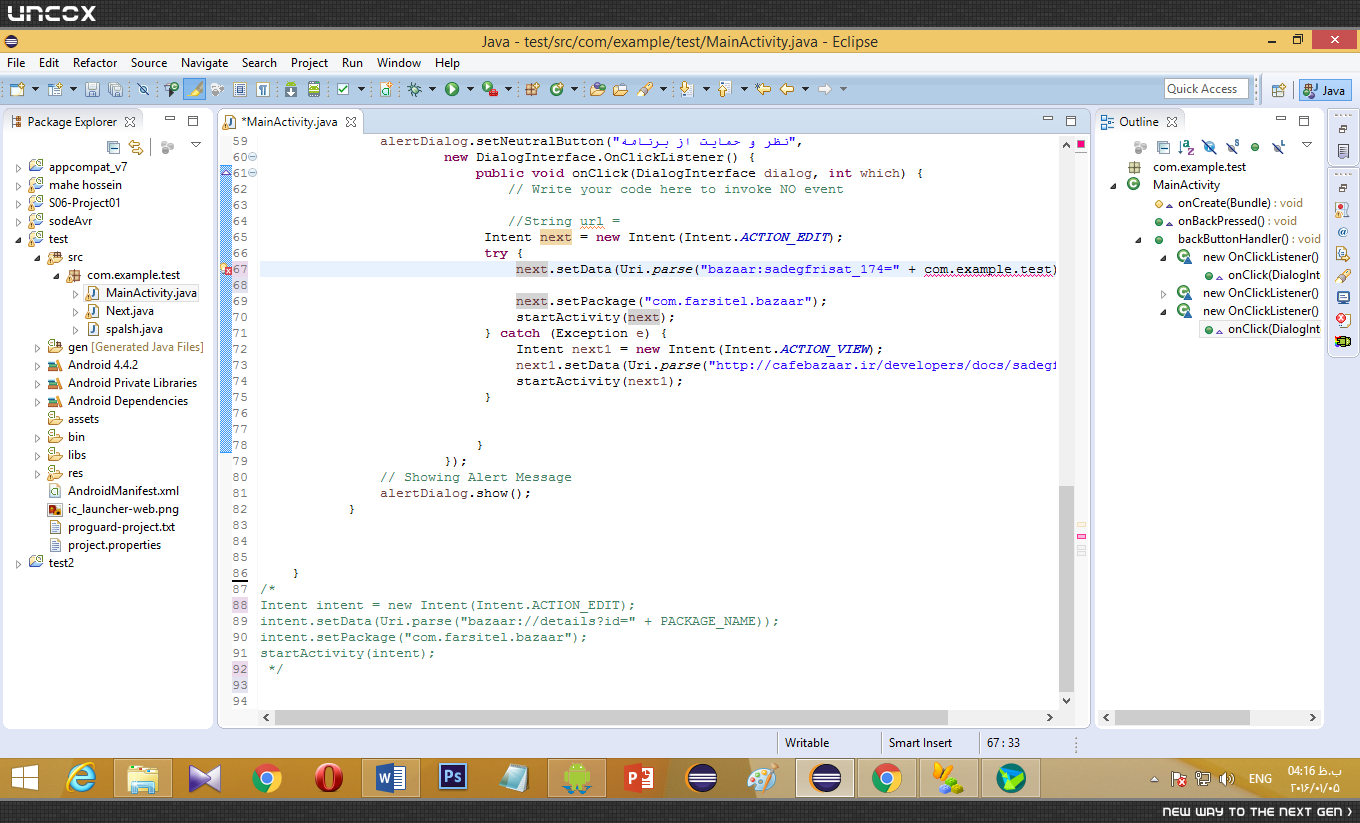Click the Outline horizontal scrollbar thumb
The image size is (1360, 823).
coord(1182,717)
